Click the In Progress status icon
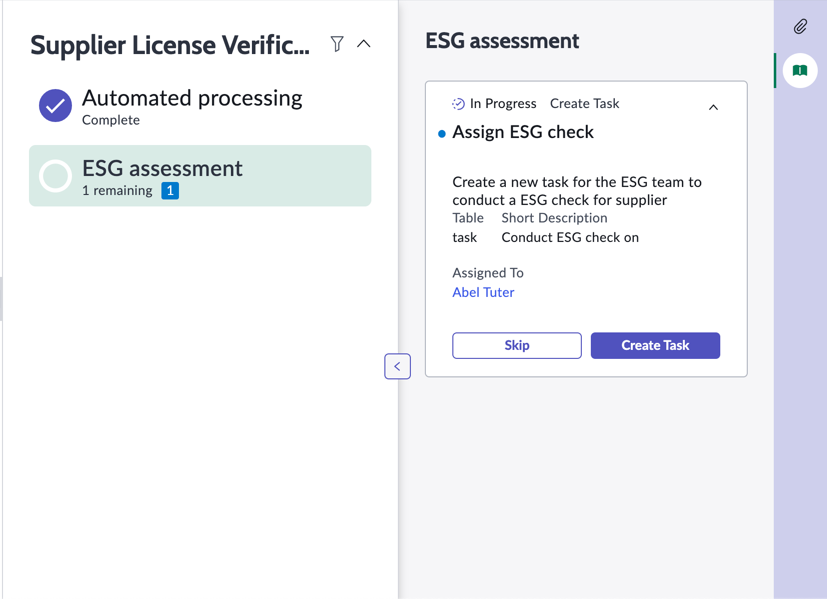 458,104
